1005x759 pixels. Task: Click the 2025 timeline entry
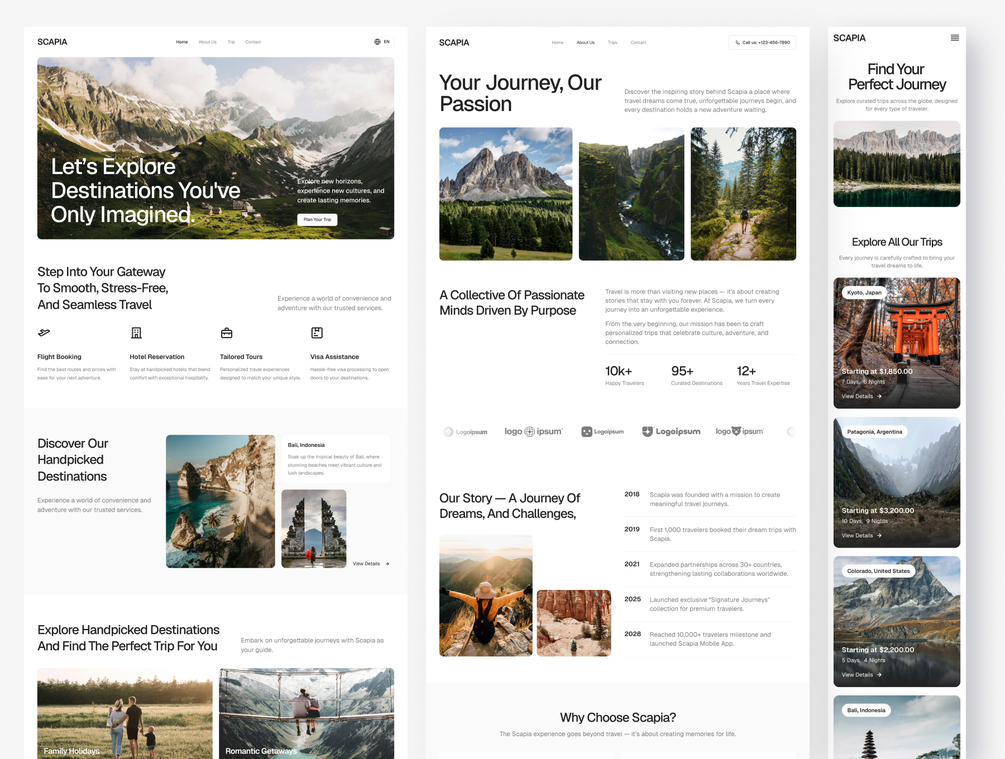click(x=710, y=604)
